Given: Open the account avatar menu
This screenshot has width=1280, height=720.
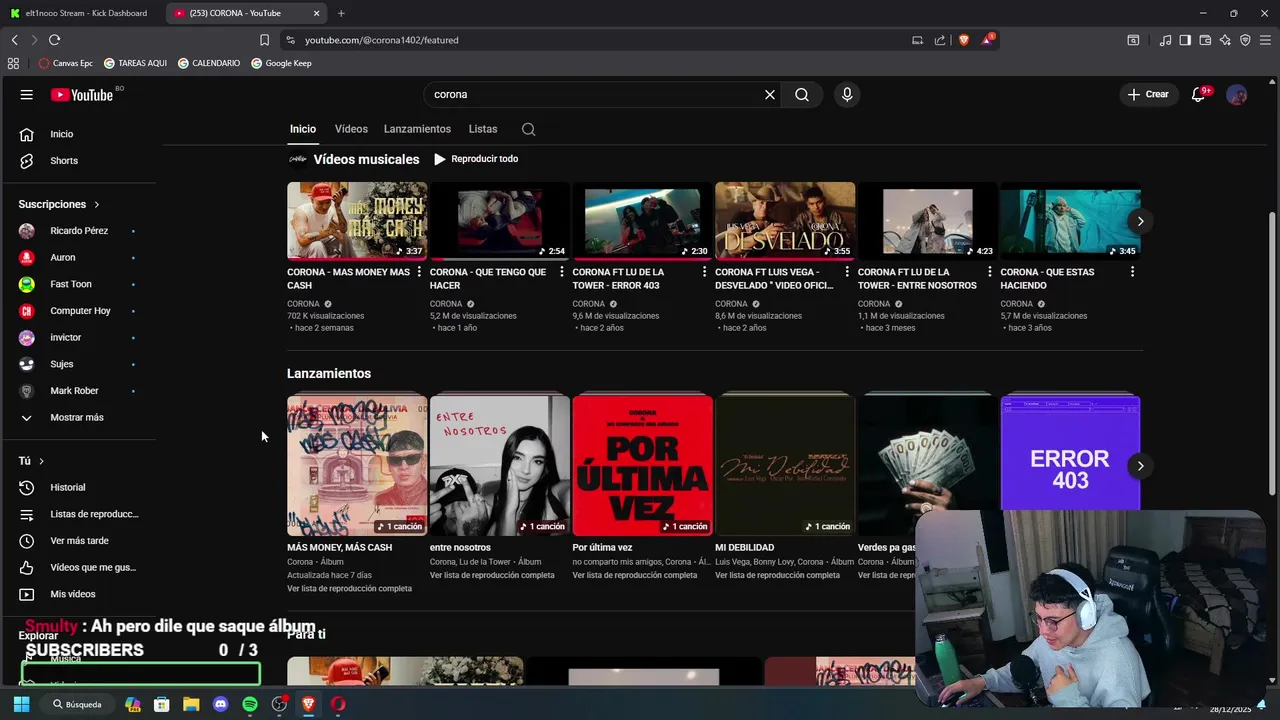Looking at the screenshot, I should point(1237,94).
